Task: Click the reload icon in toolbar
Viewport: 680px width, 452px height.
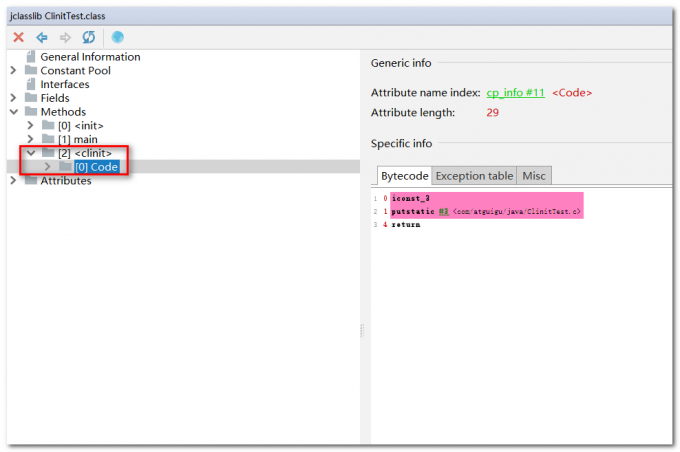Action: pos(89,37)
